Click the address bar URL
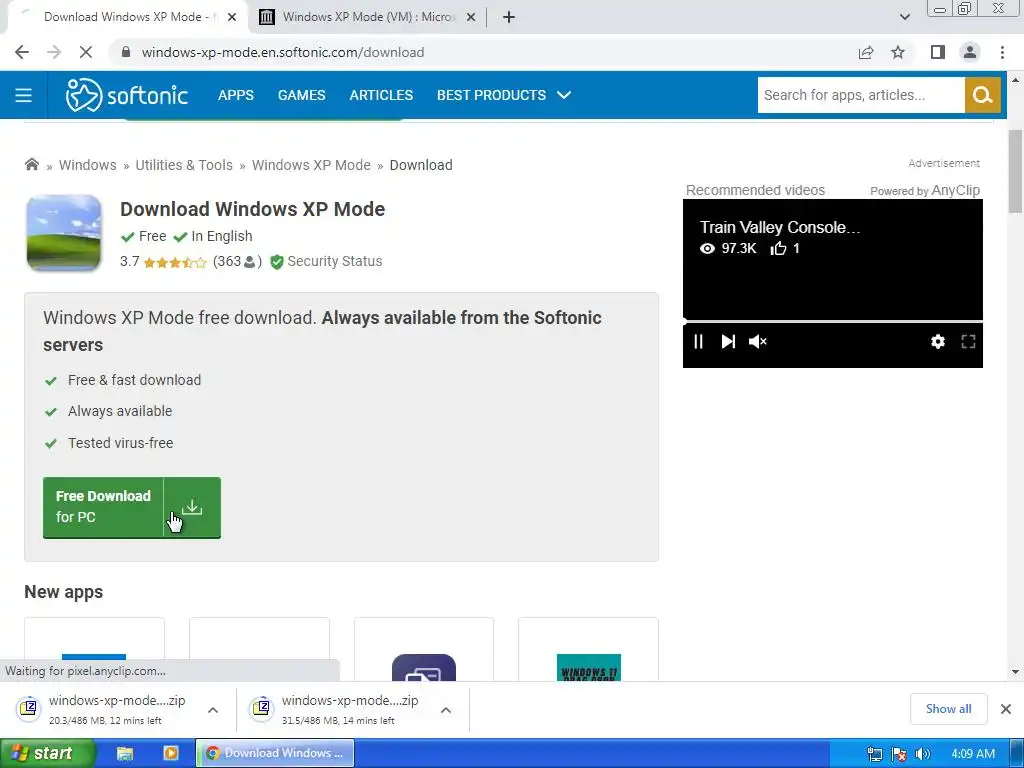 pos(283,52)
